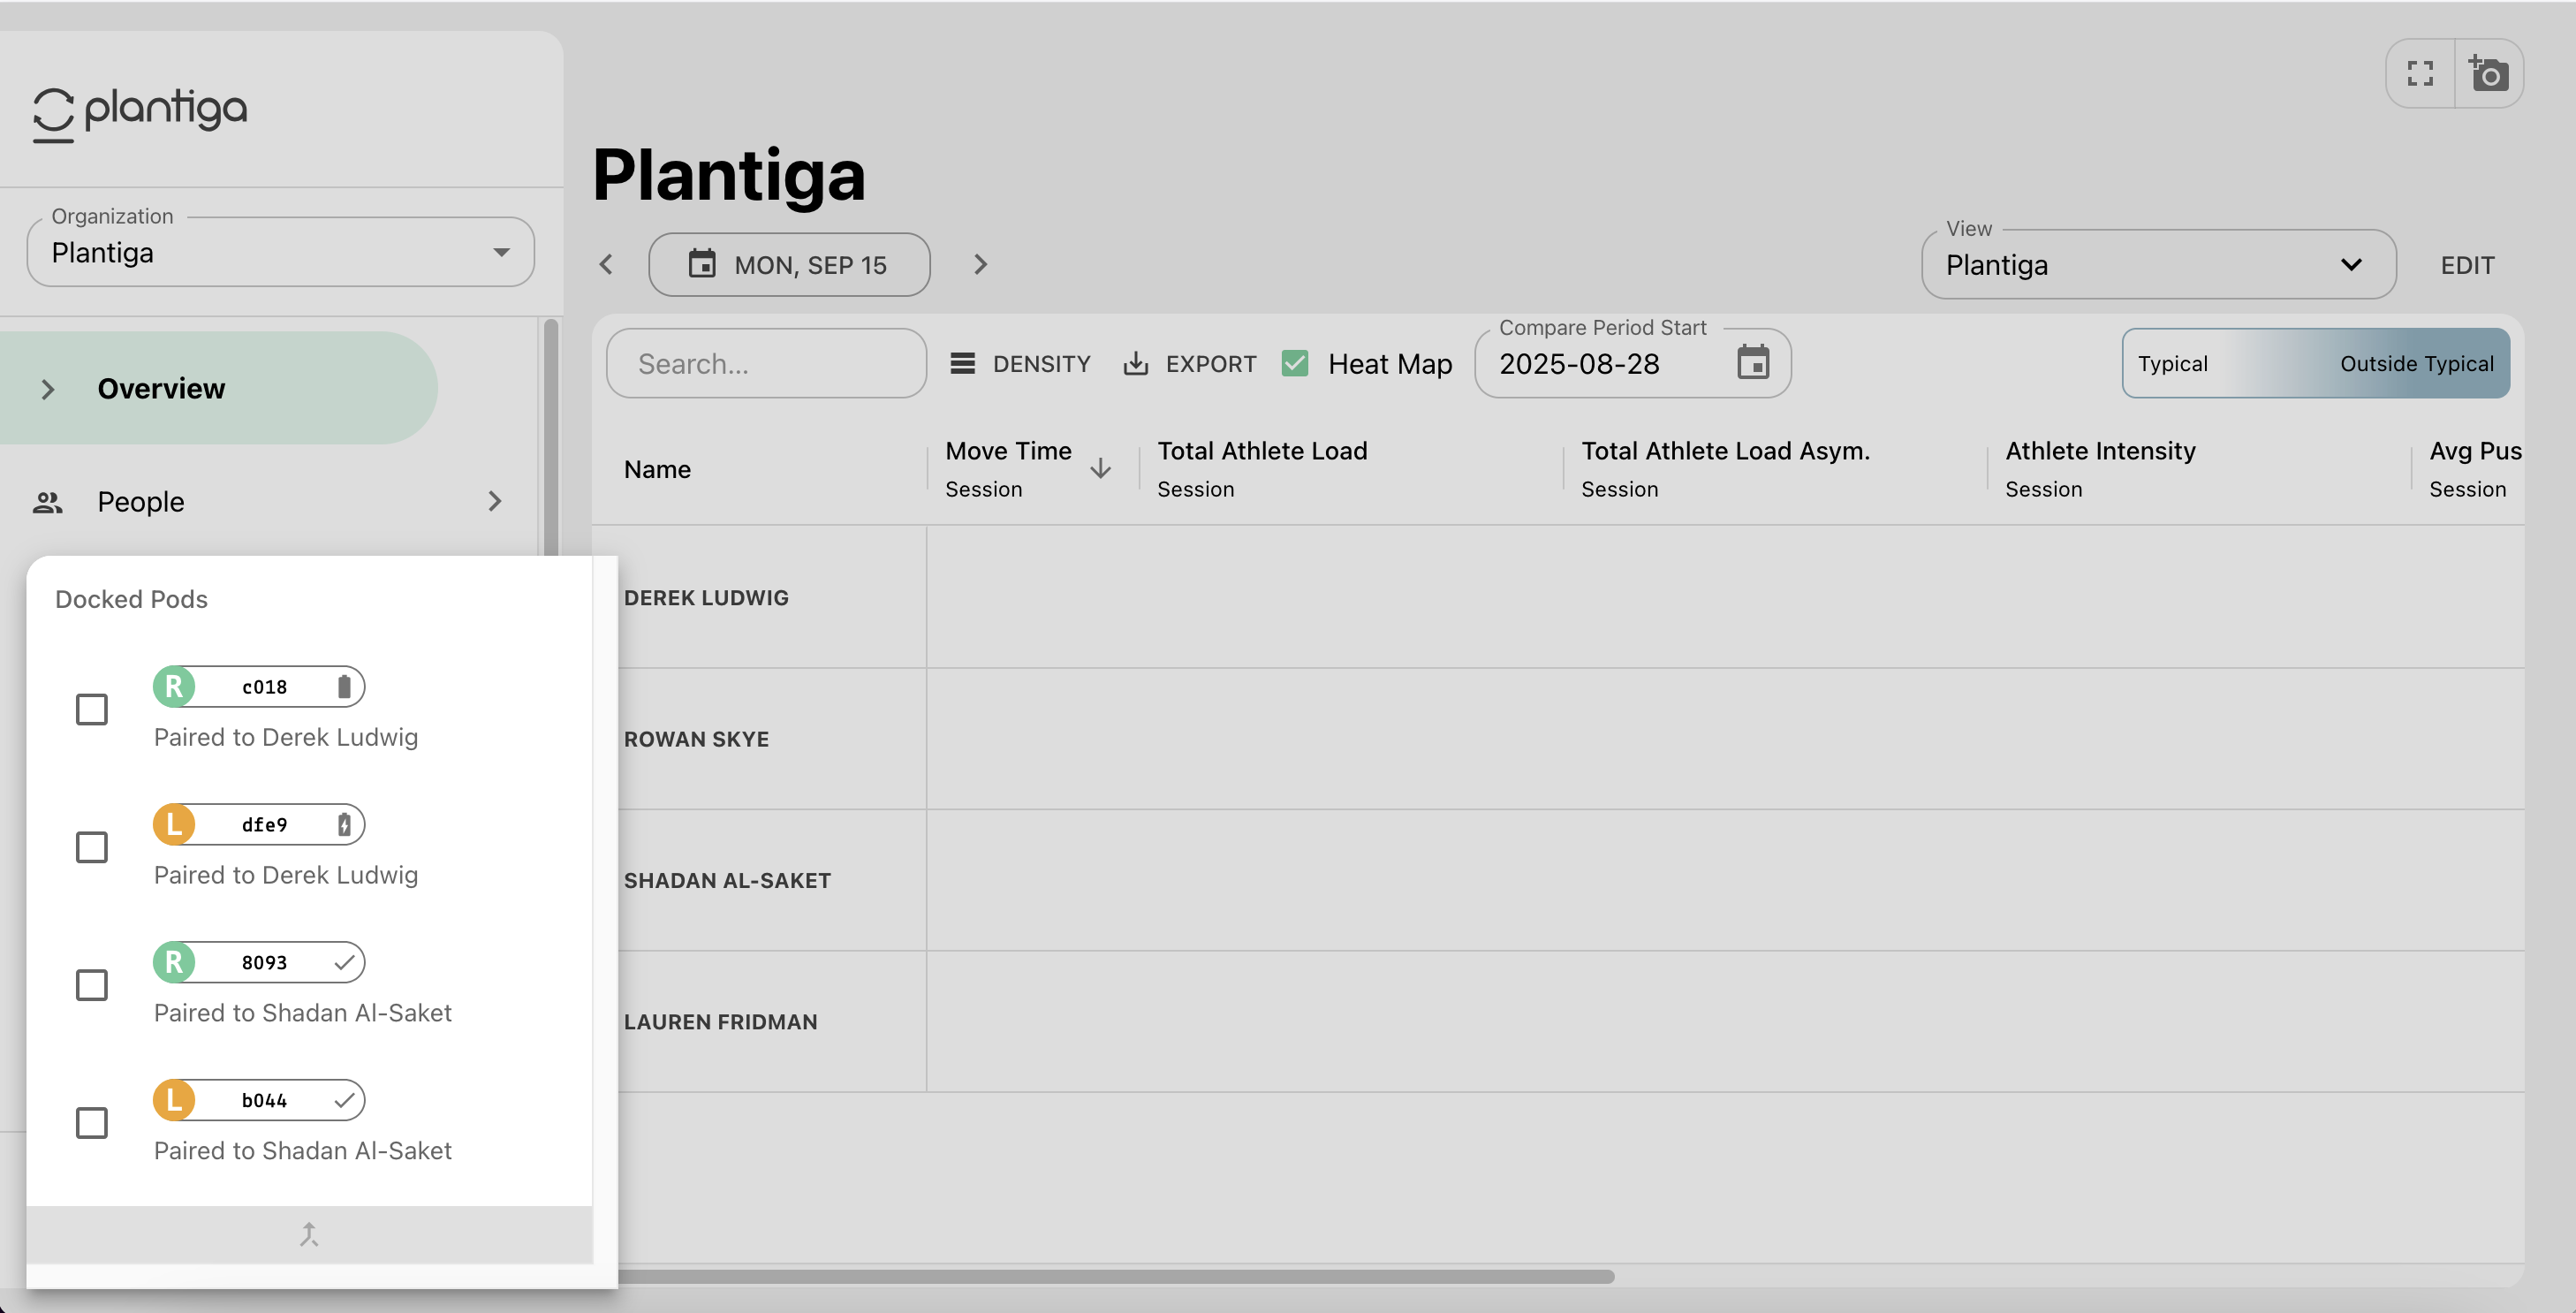Click the fullscreen expand icon
The width and height of the screenshot is (2576, 1313).
coord(2420,73)
